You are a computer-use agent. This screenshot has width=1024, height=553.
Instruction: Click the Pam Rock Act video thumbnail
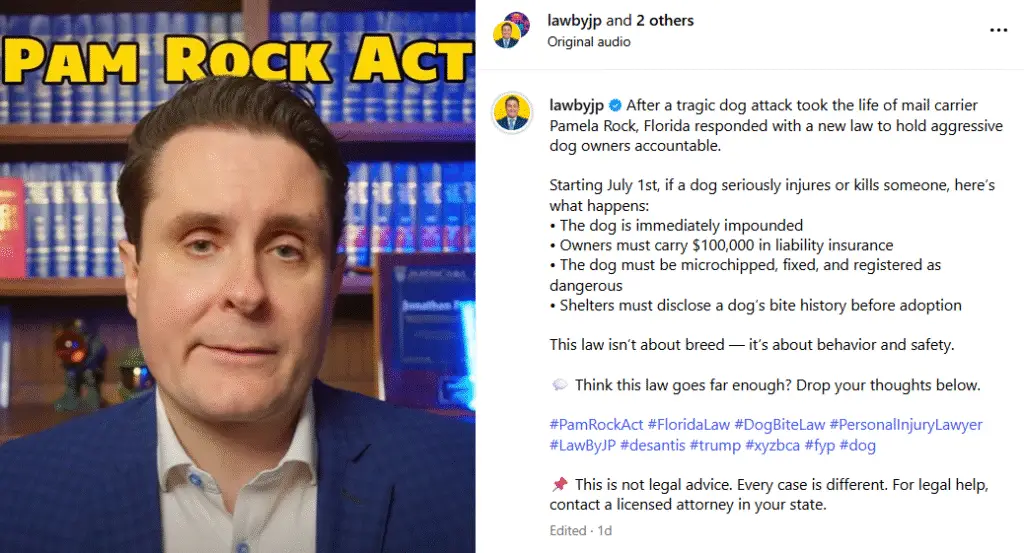(238, 277)
